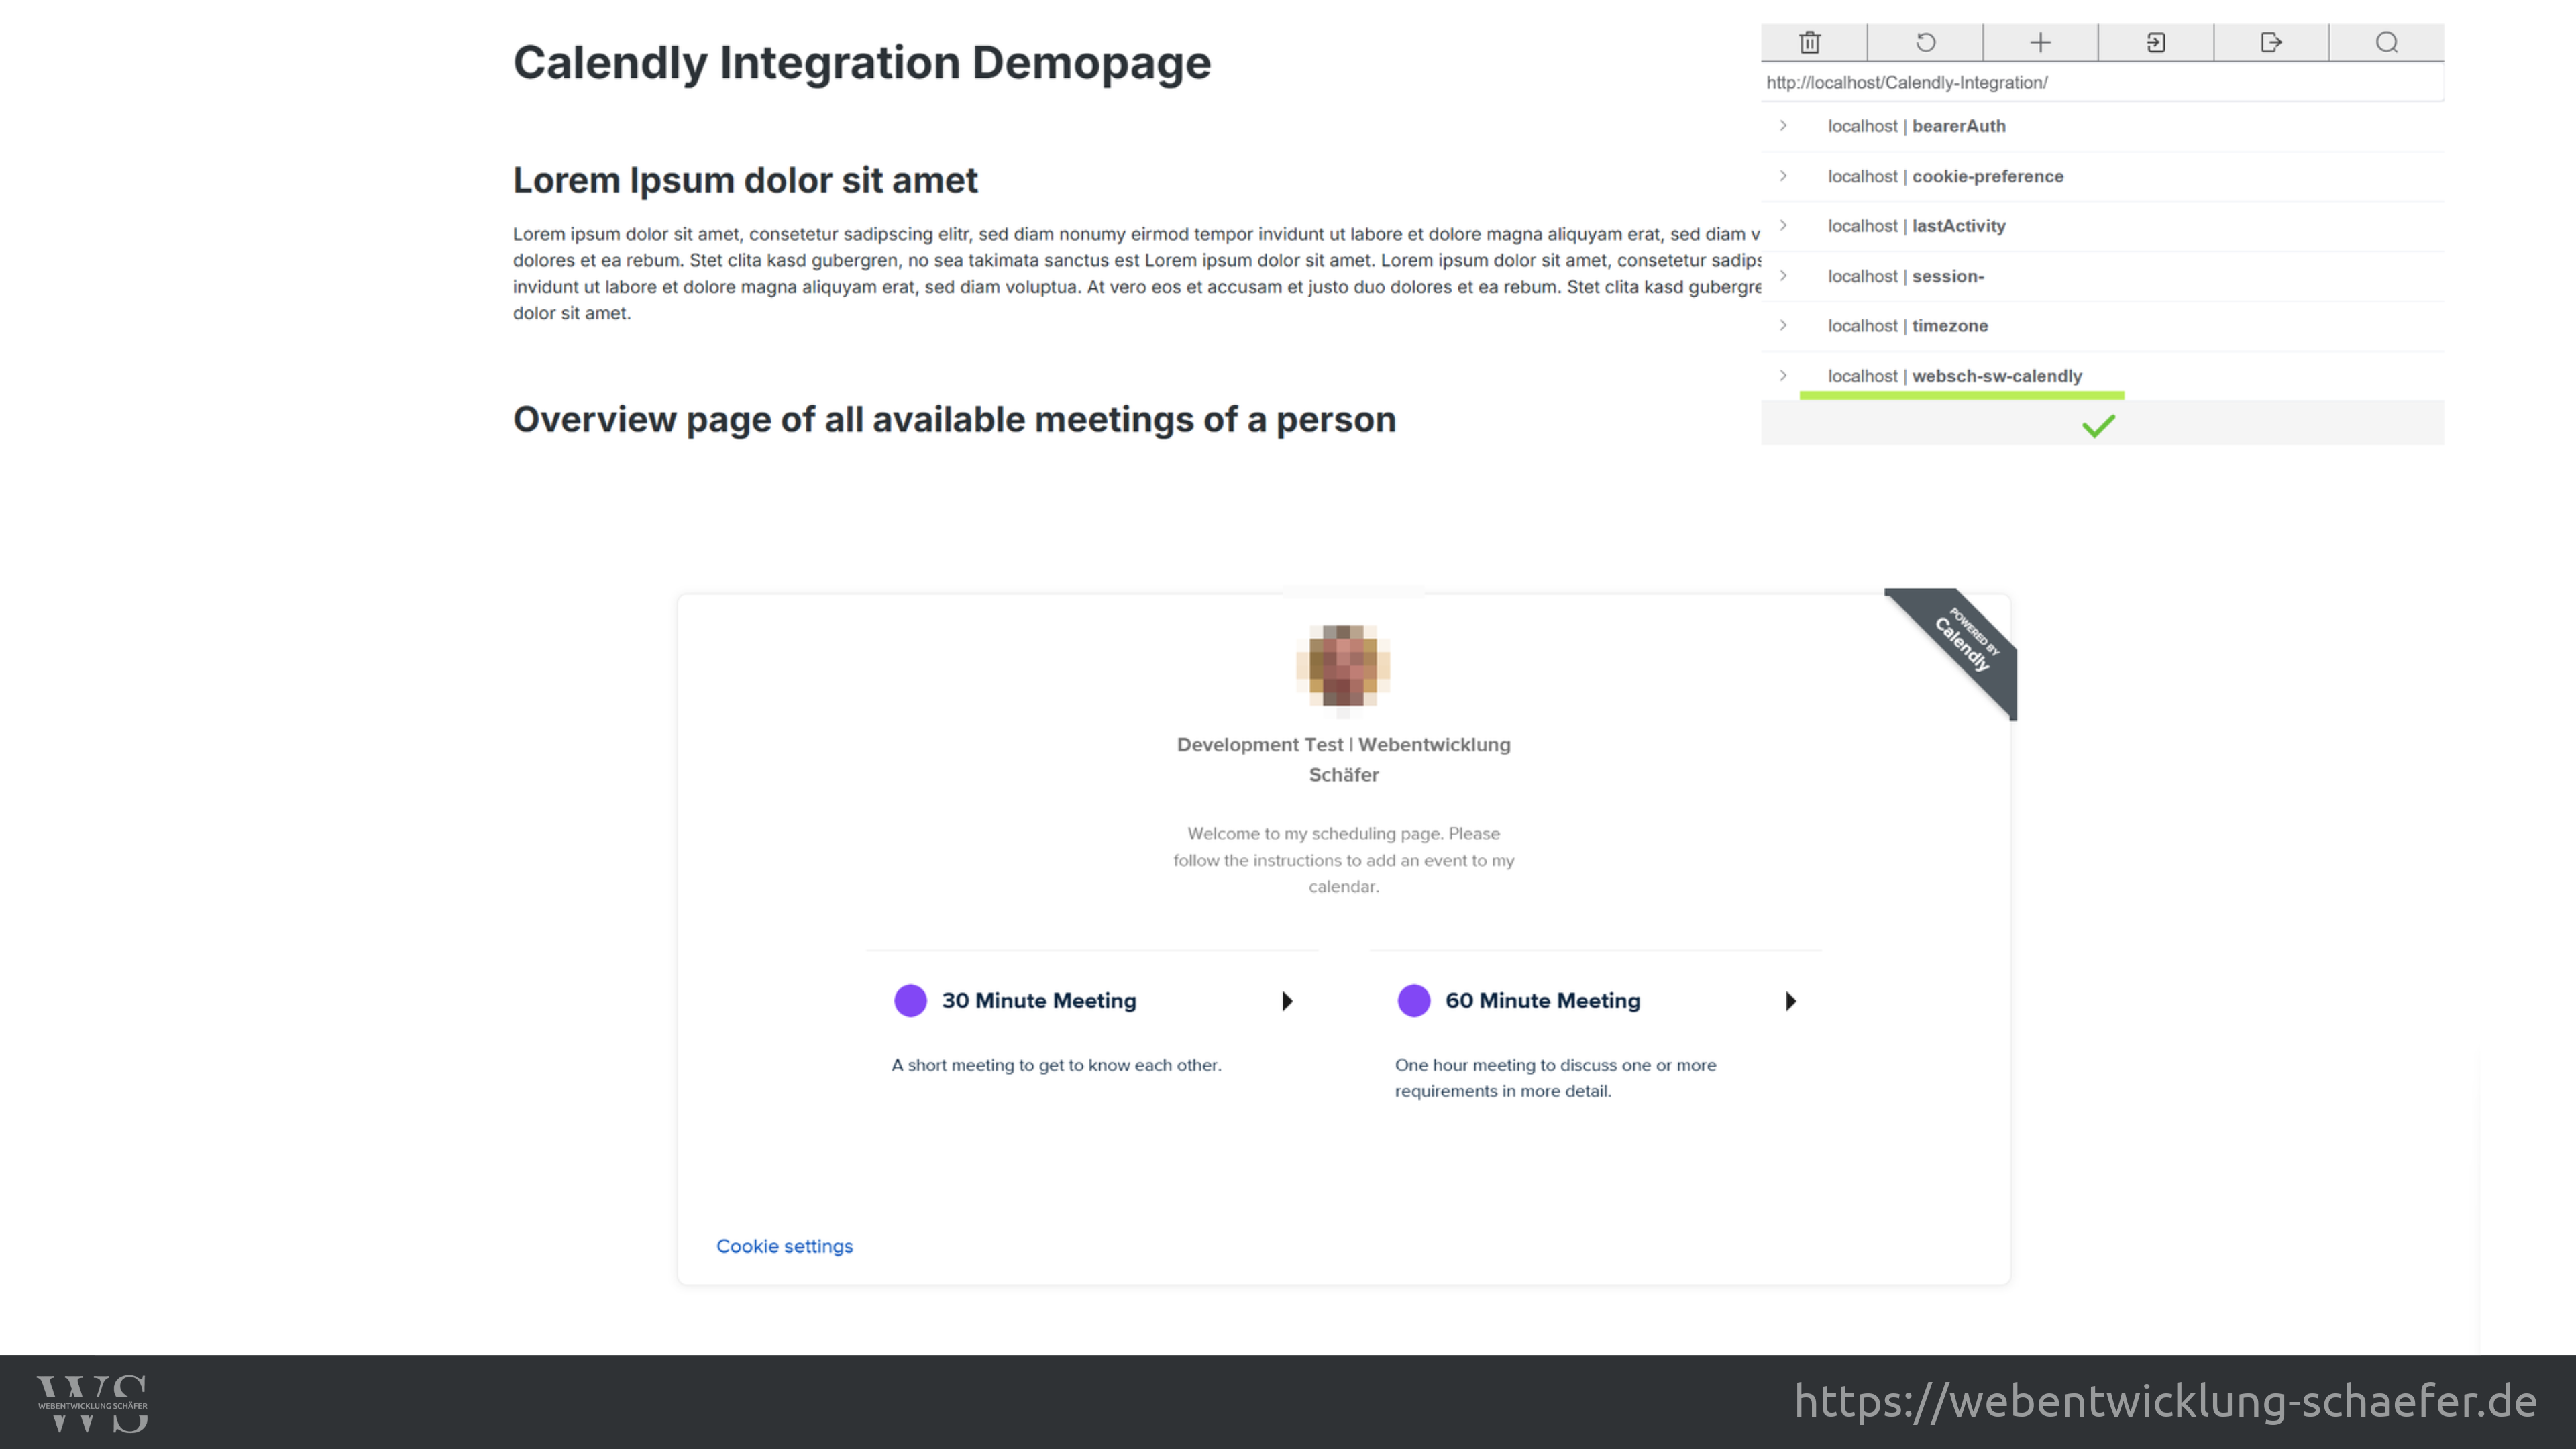Expand the websch-sw-calendly cookie chevron

tap(1783, 376)
